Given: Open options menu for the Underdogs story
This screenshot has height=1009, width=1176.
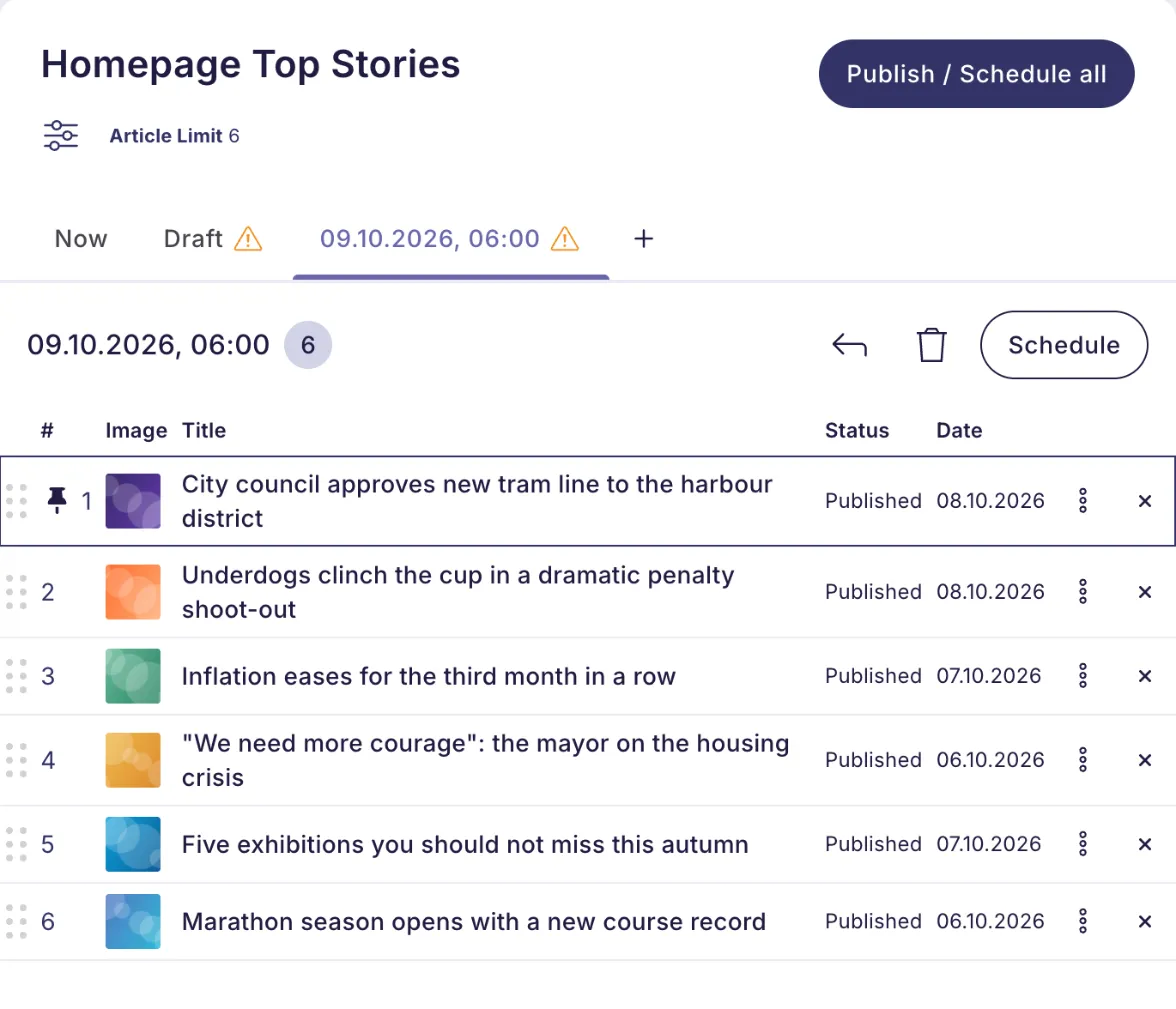Looking at the screenshot, I should (1083, 592).
